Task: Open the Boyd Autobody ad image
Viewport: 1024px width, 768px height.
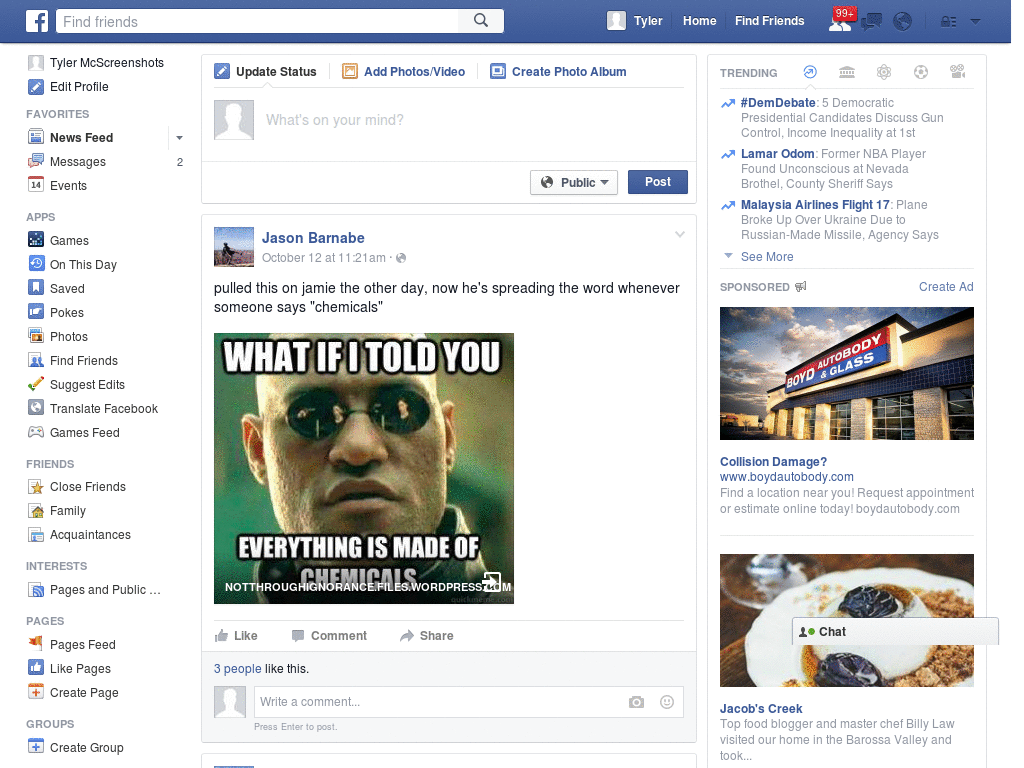Action: click(x=846, y=374)
